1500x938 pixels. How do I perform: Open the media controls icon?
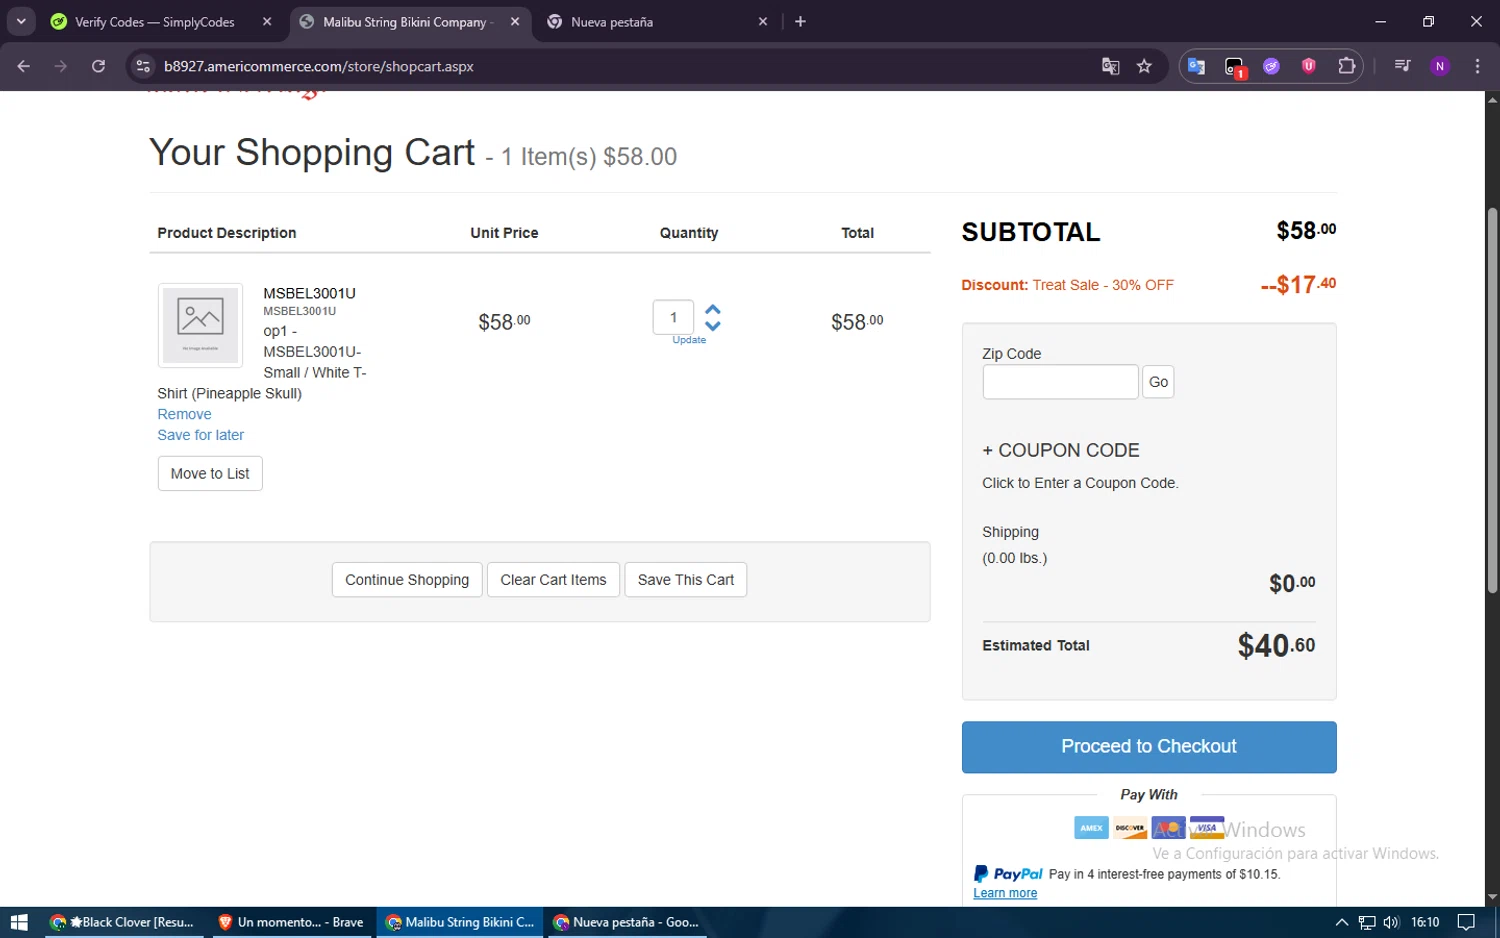(x=1402, y=66)
